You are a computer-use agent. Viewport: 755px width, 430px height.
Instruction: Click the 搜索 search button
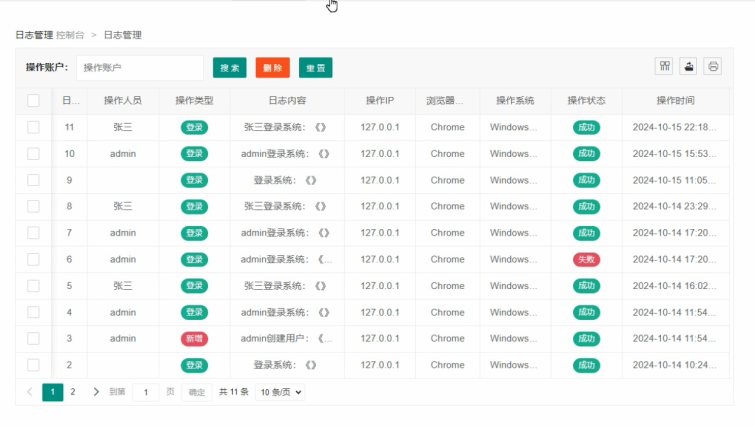(230, 68)
